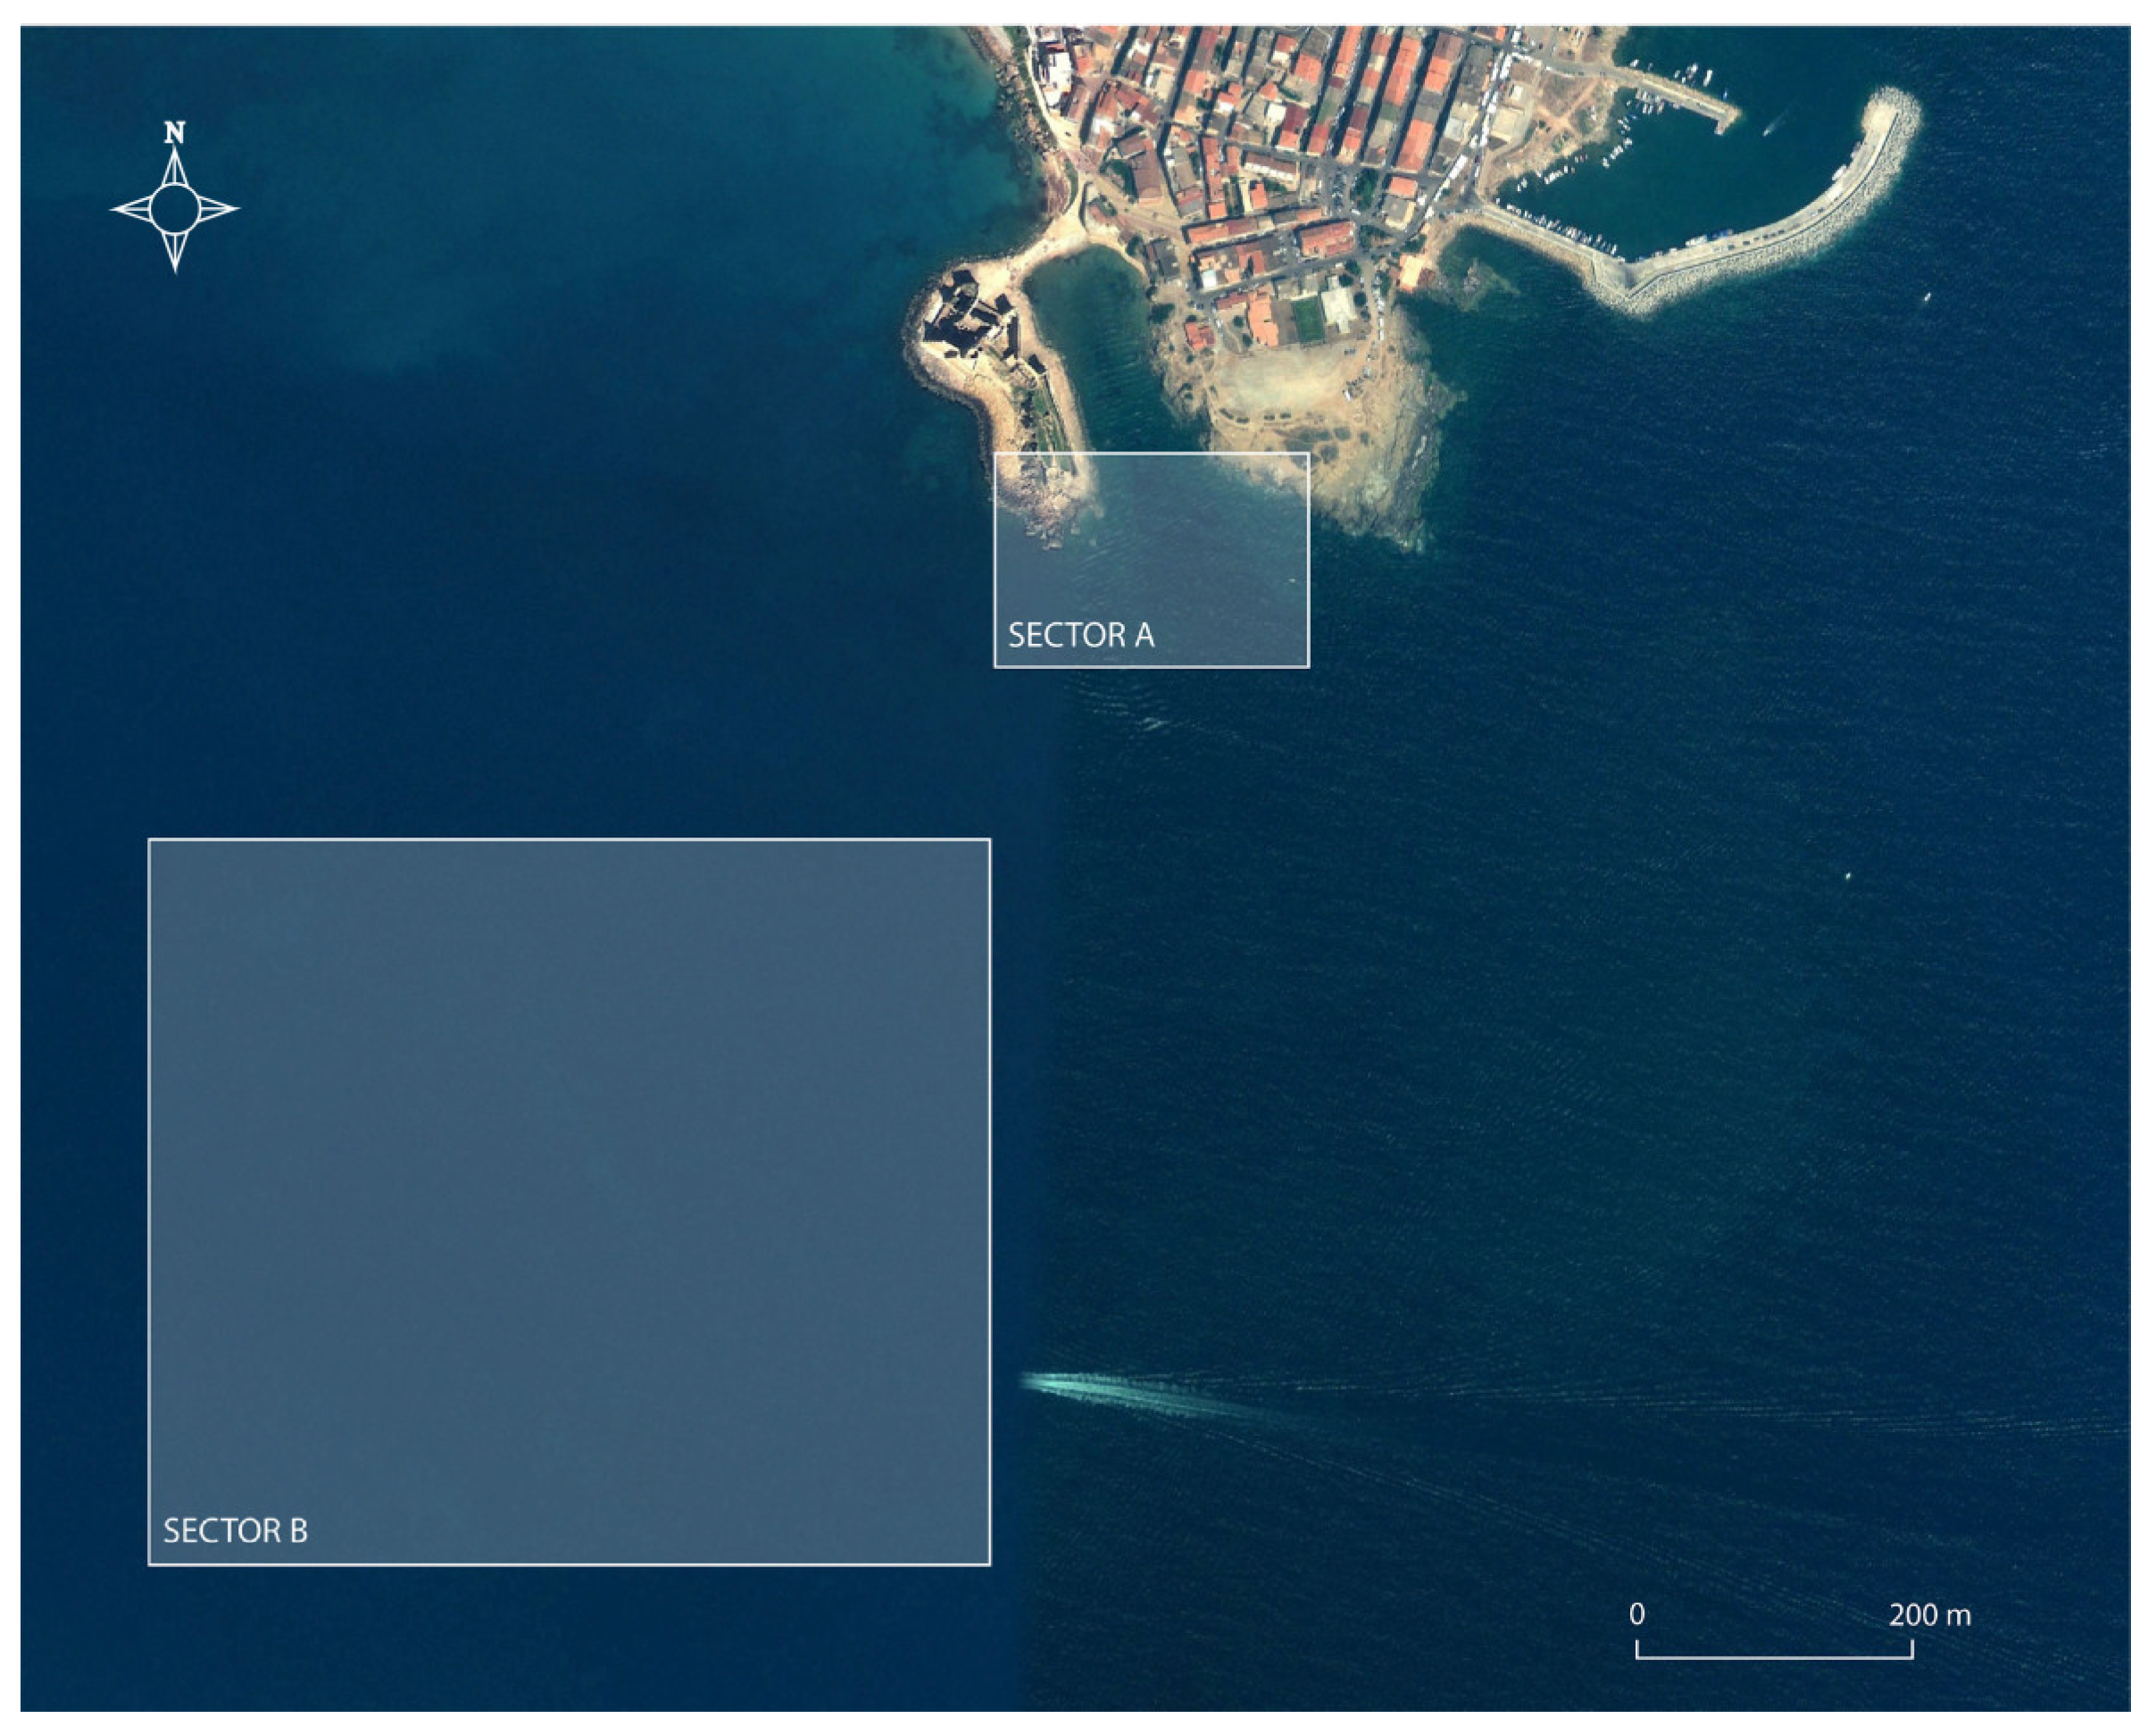Click the green sports field in town
This screenshot has height=1735, width=2156.
(x=1307, y=318)
